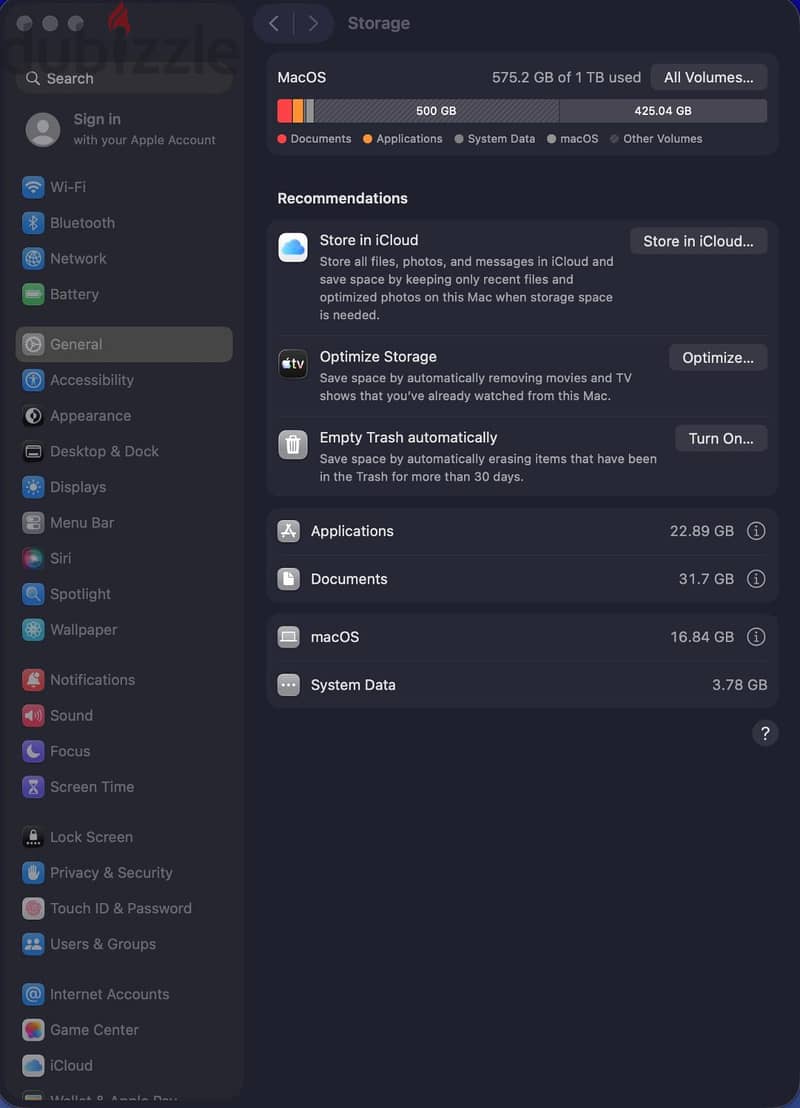
Task: Open the Siri icon
Action: 33,558
